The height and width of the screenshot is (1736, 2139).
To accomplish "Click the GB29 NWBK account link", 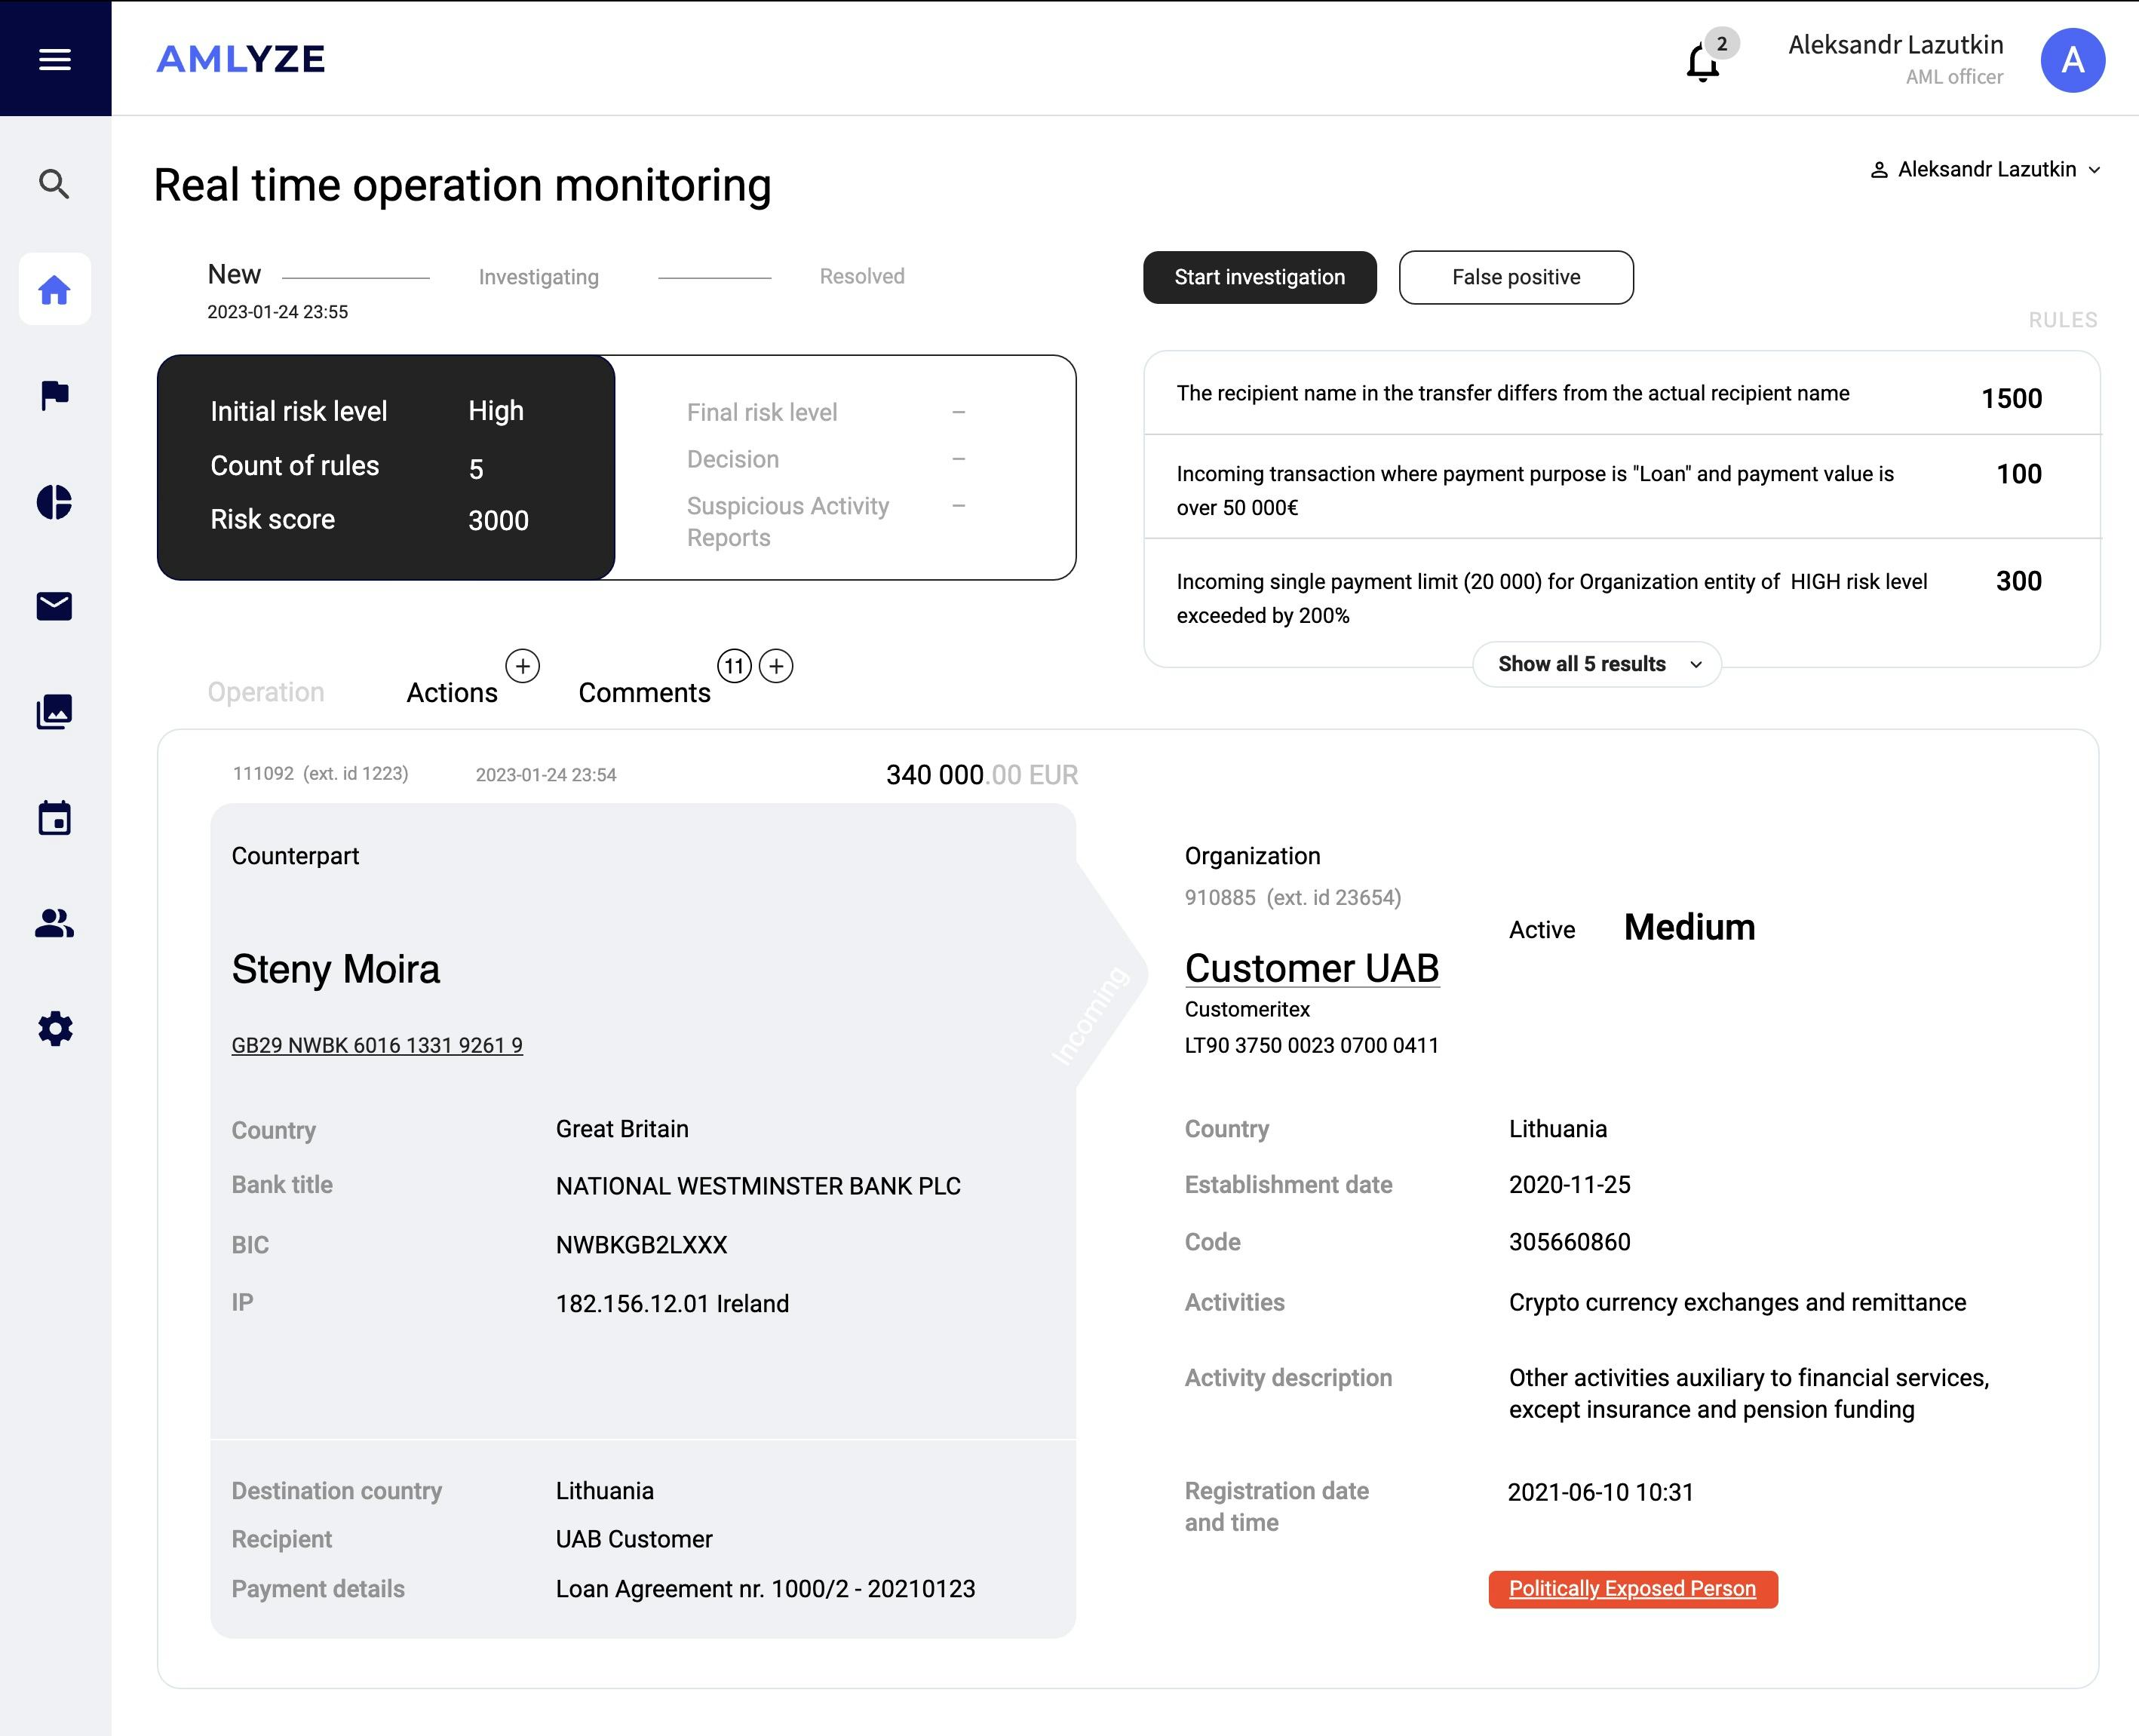I will 376,1044.
